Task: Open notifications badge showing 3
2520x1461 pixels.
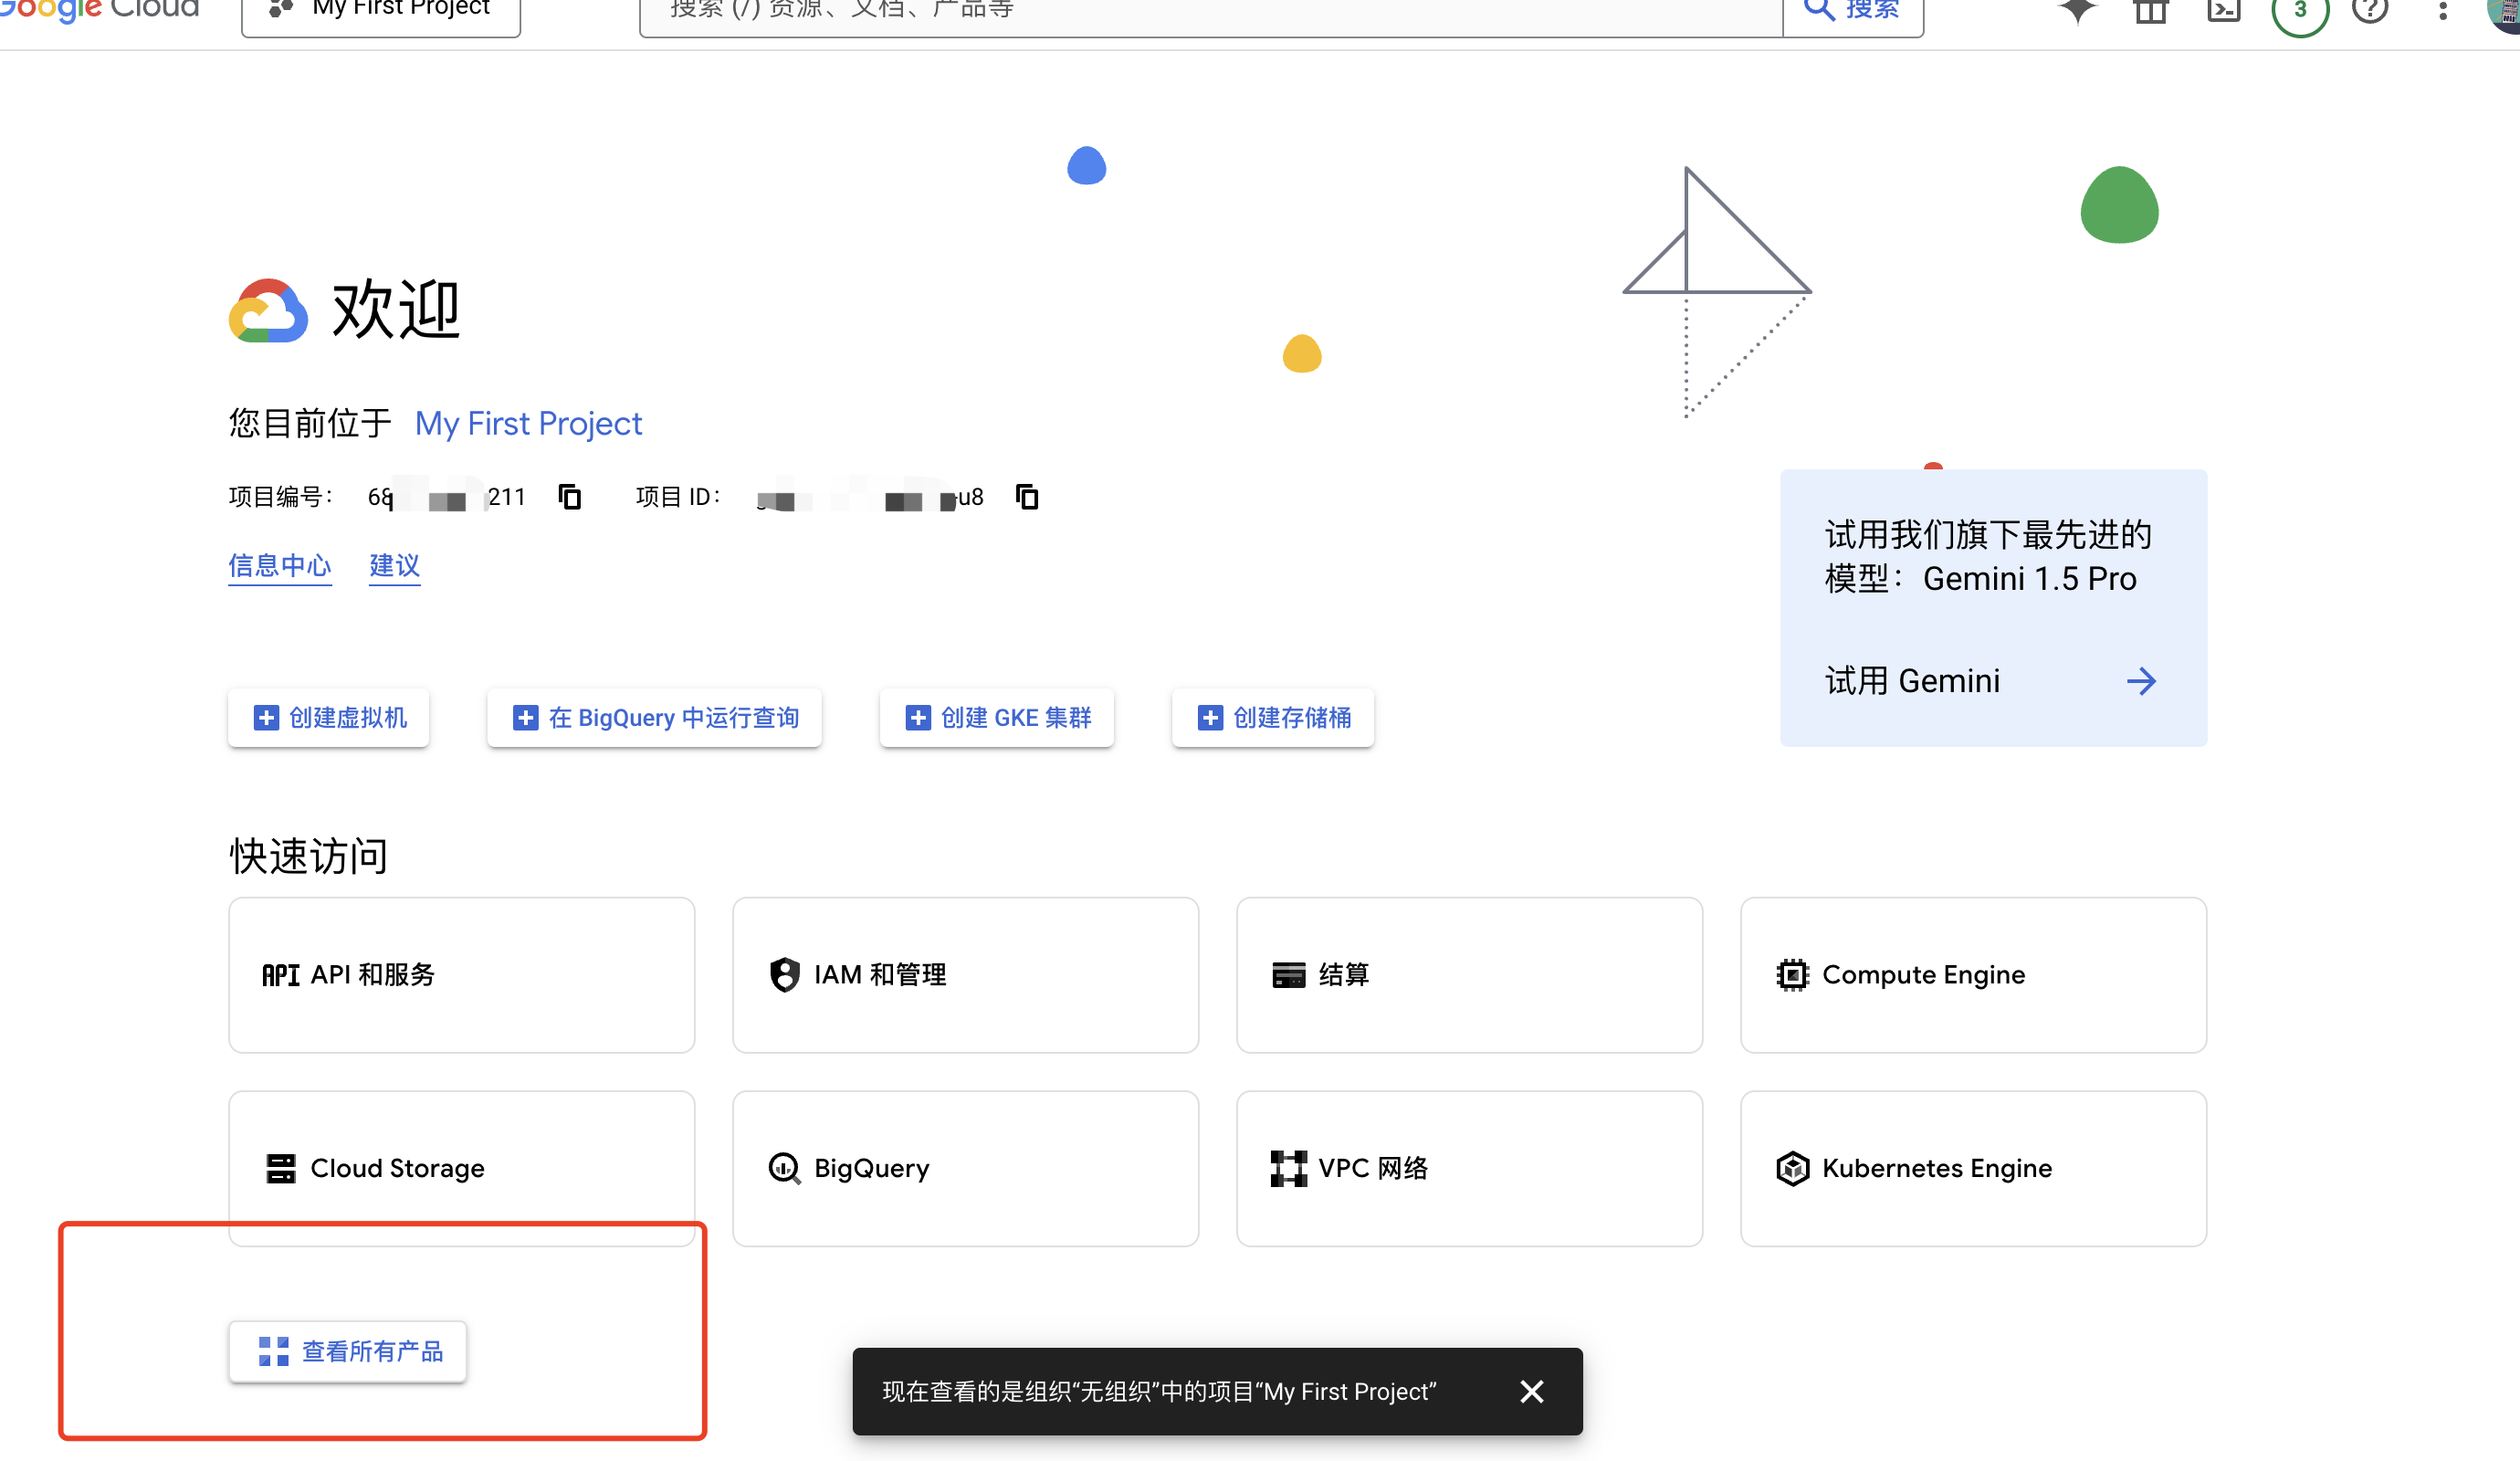Action: pyautogui.click(x=2300, y=12)
